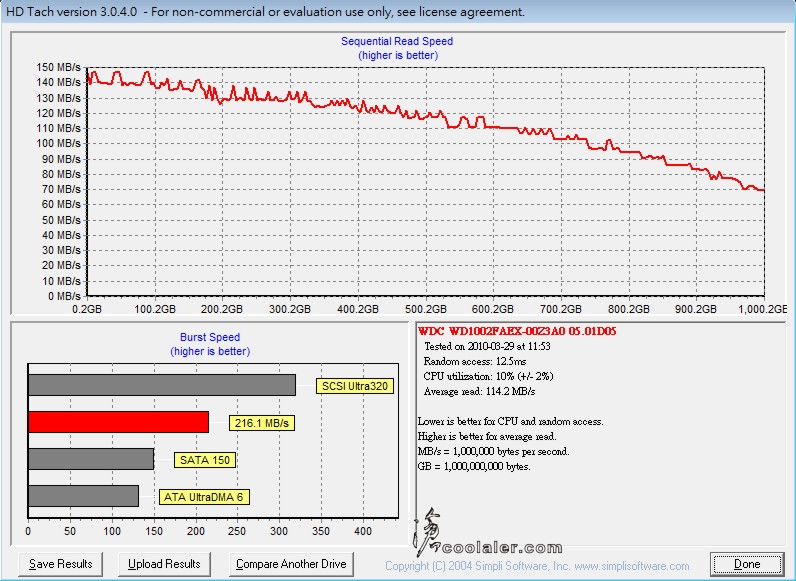Click the 700.2GB axis label
This screenshot has height=581, width=796.
(560, 309)
